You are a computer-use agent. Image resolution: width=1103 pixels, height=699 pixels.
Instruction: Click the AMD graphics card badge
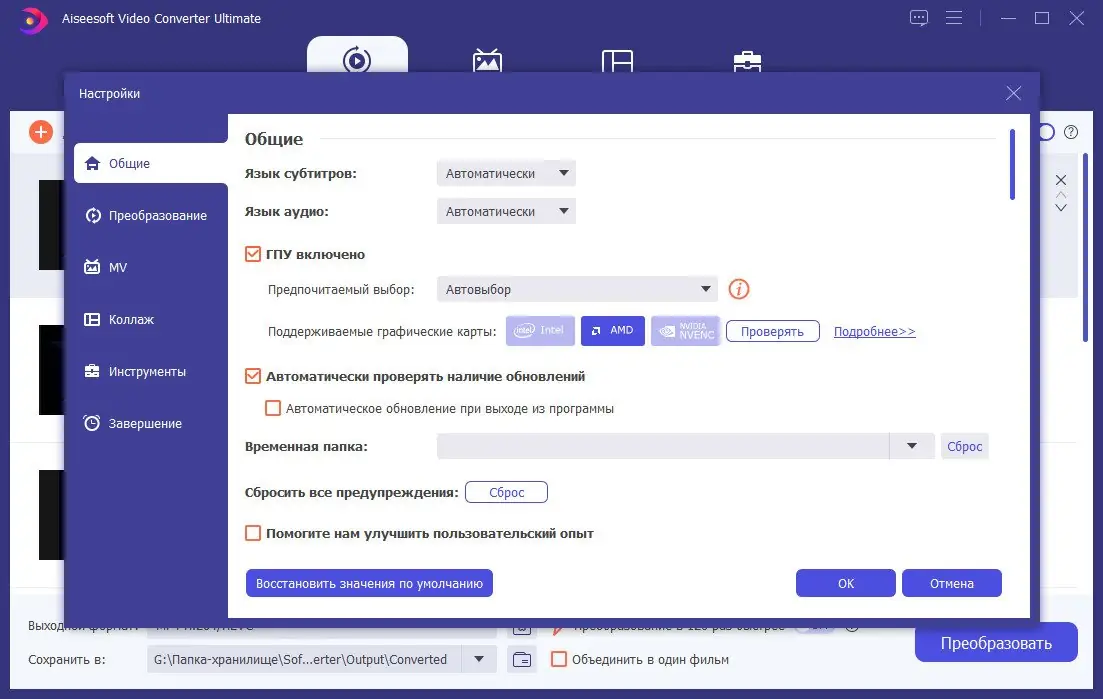[613, 331]
